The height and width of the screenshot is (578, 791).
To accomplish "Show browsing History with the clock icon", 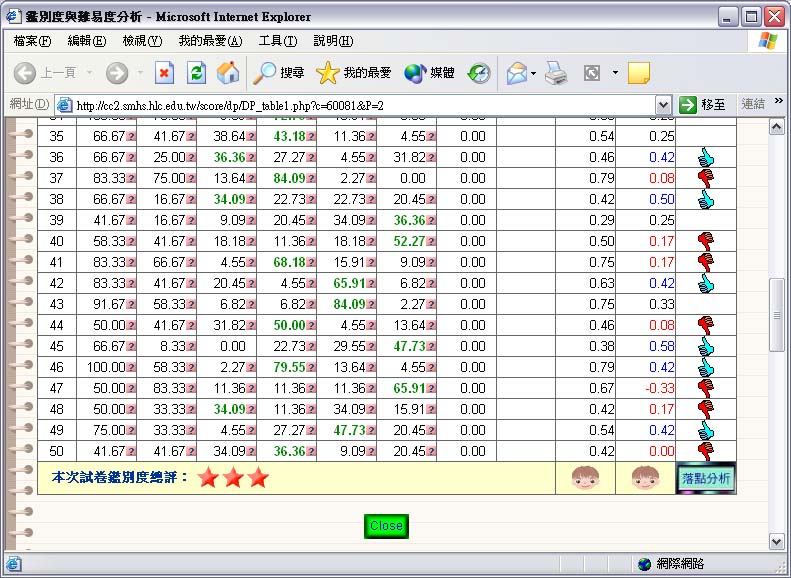I will point(479,73).
